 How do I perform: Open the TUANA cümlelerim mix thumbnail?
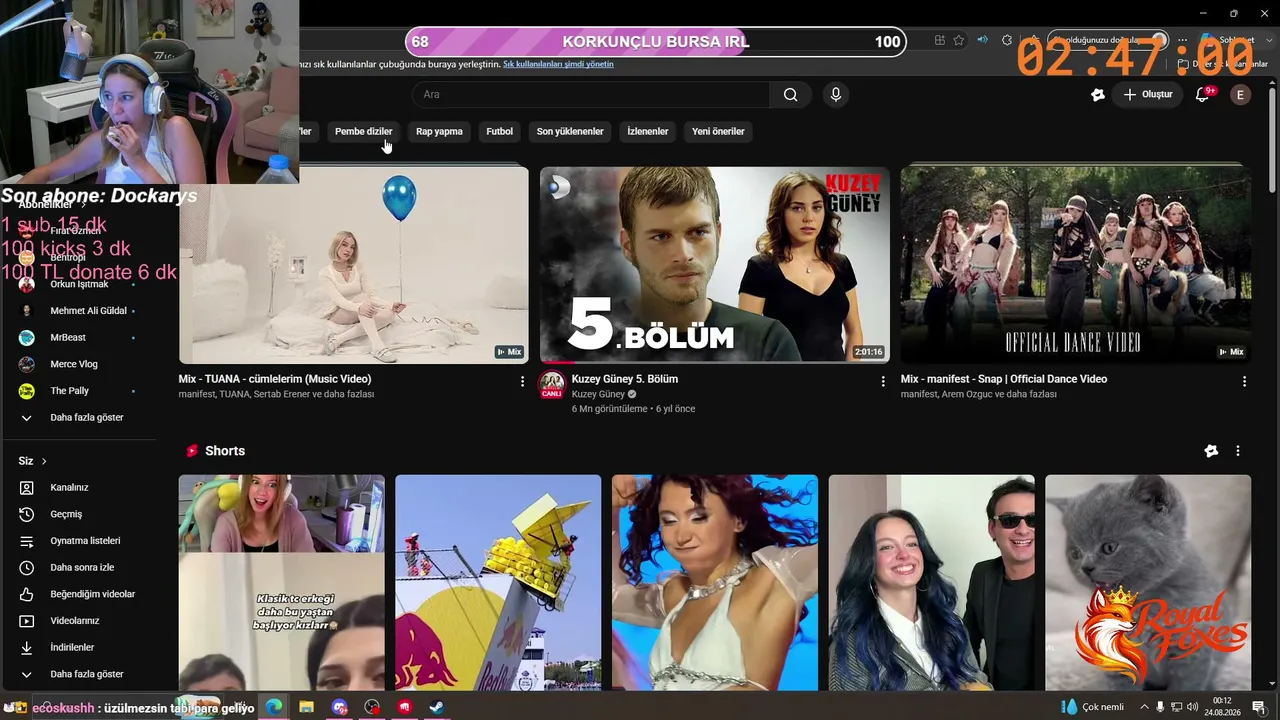[x=354, y=264]
